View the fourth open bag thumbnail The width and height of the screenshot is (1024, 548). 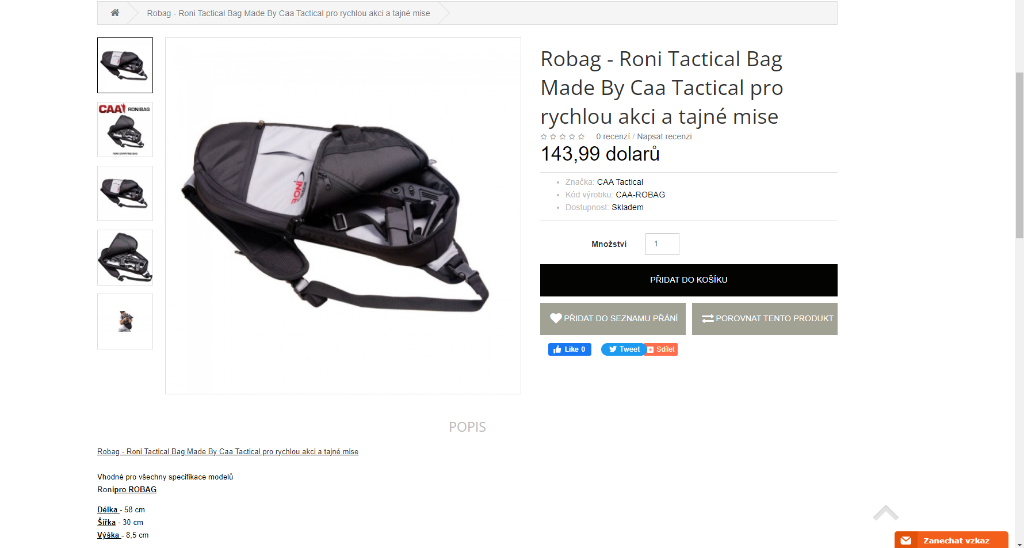(x=125, y=257)
